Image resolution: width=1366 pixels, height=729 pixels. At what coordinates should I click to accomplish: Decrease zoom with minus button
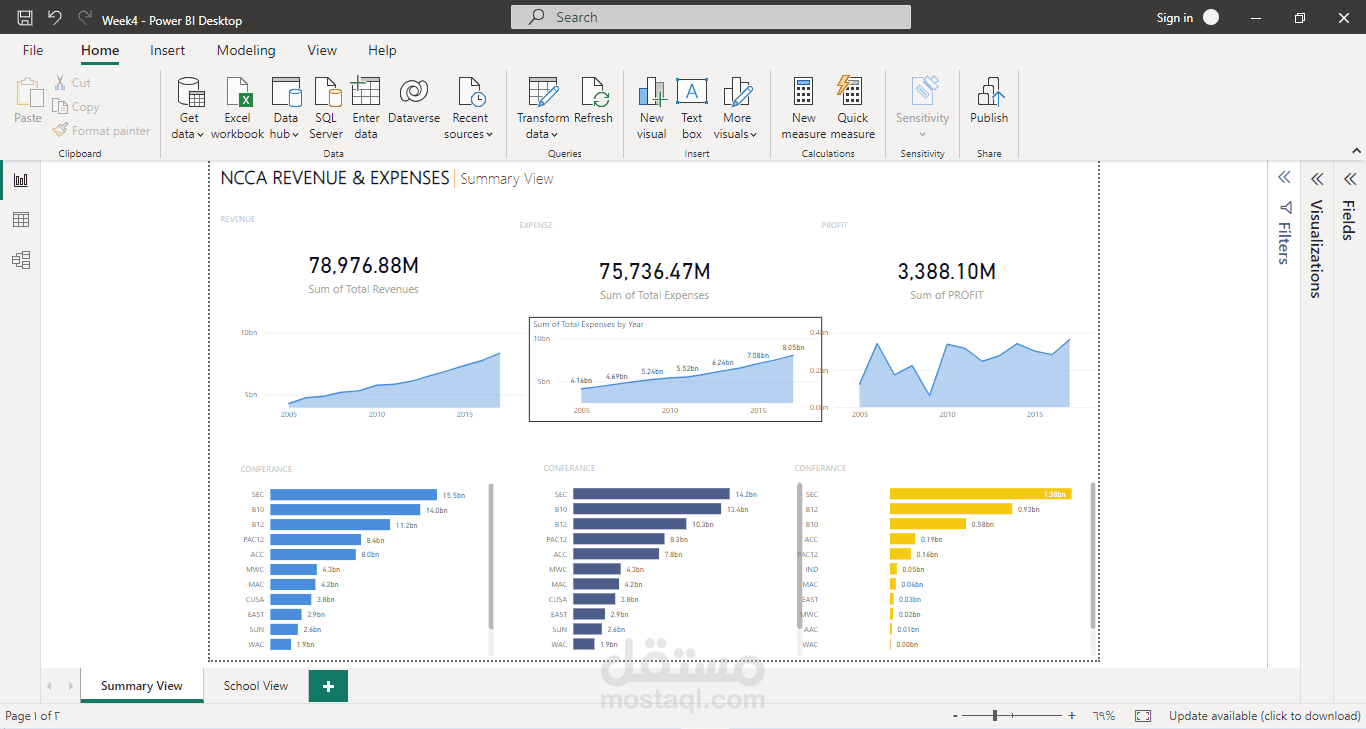pos(956,716)
